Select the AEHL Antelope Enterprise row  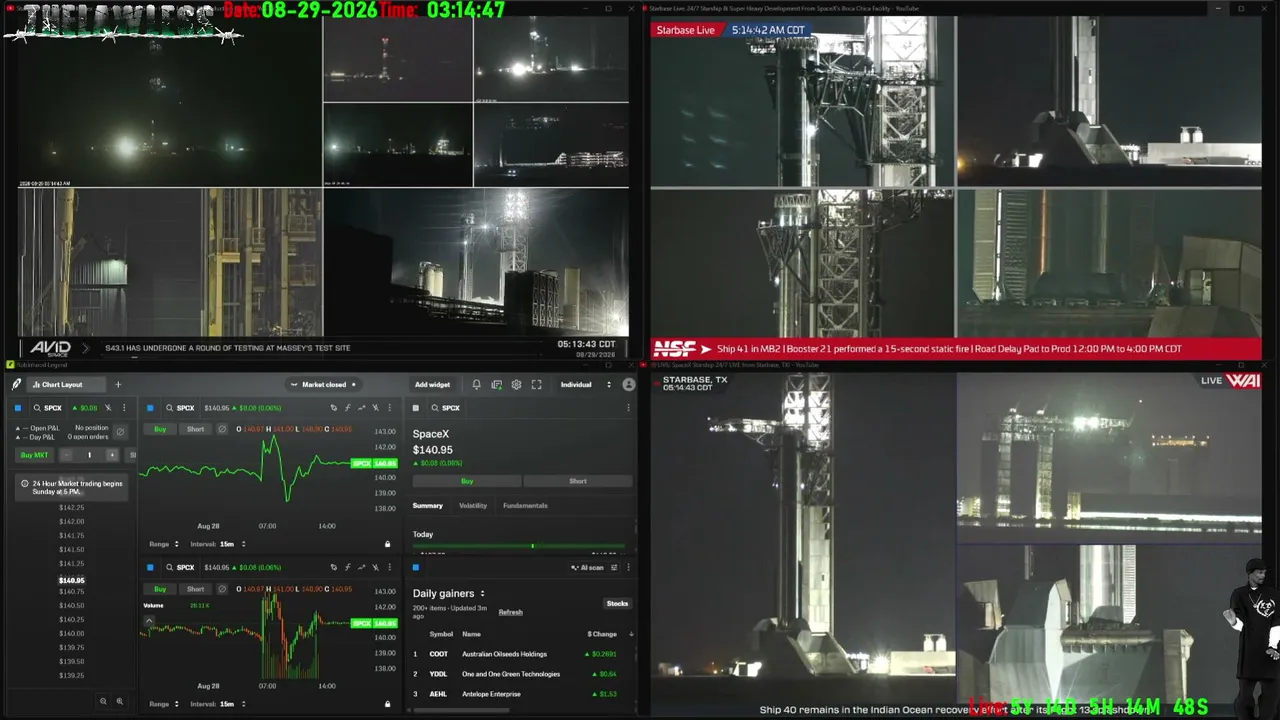pos(521,694)
